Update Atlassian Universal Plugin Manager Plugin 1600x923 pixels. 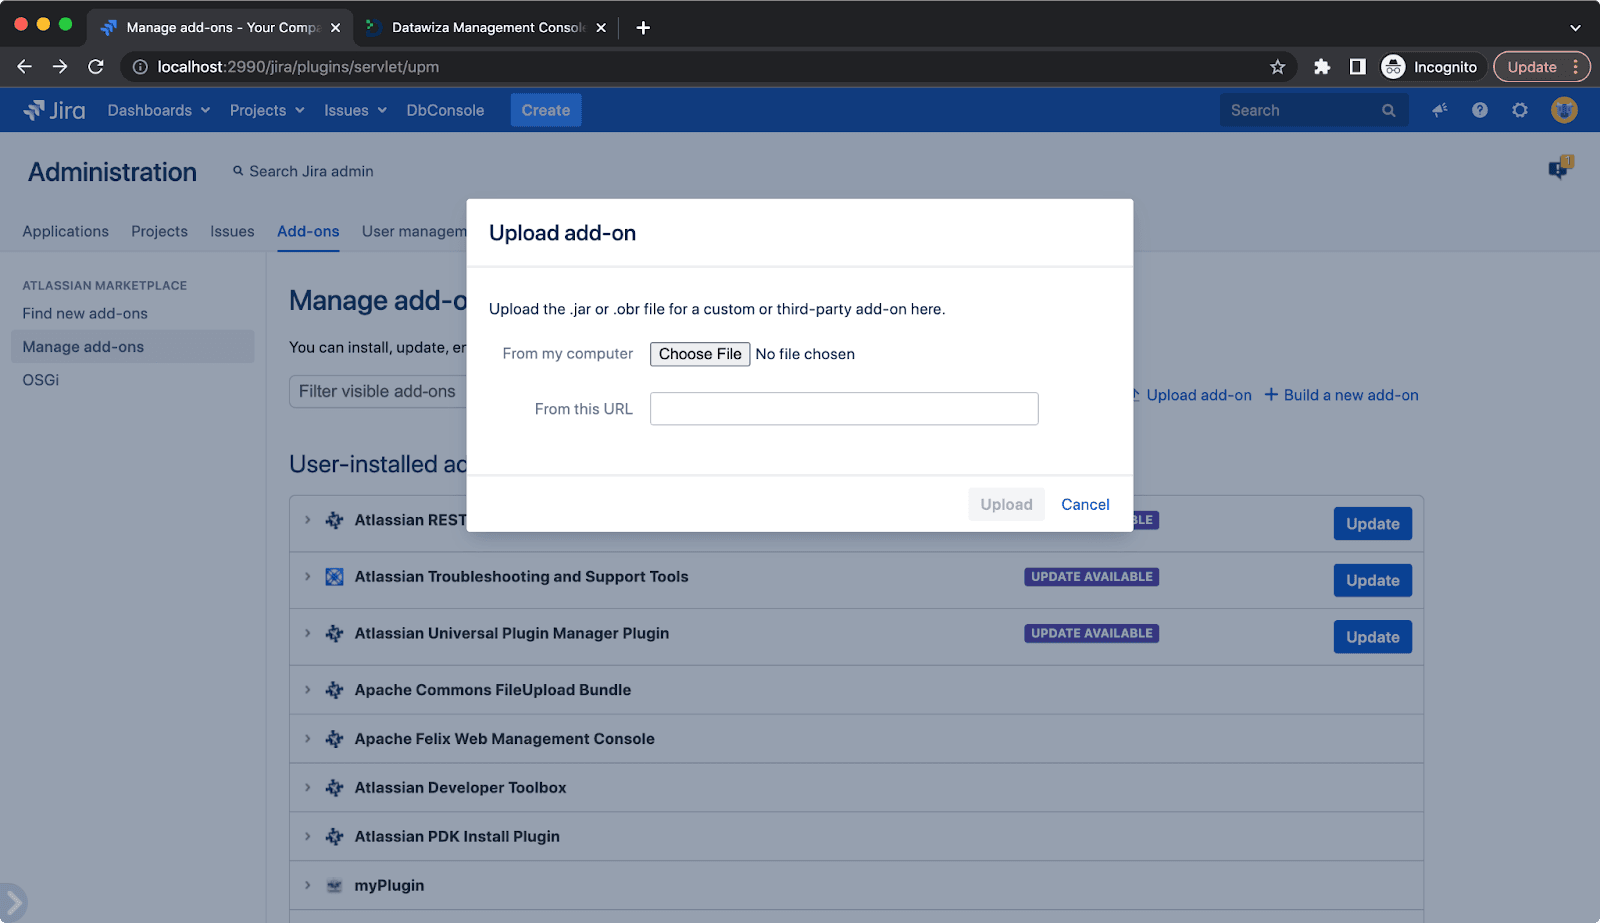1372,637
